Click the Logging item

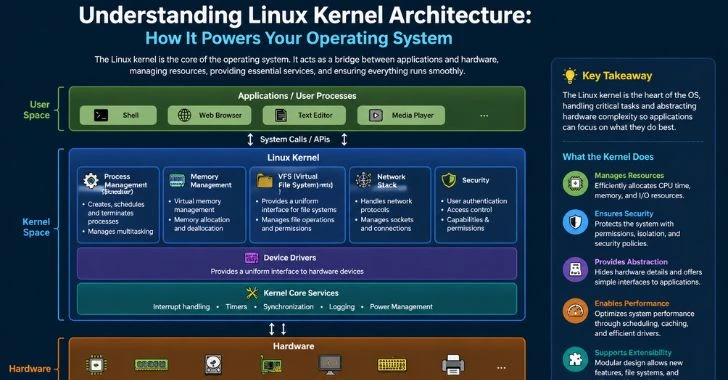[x=342, y=307]
